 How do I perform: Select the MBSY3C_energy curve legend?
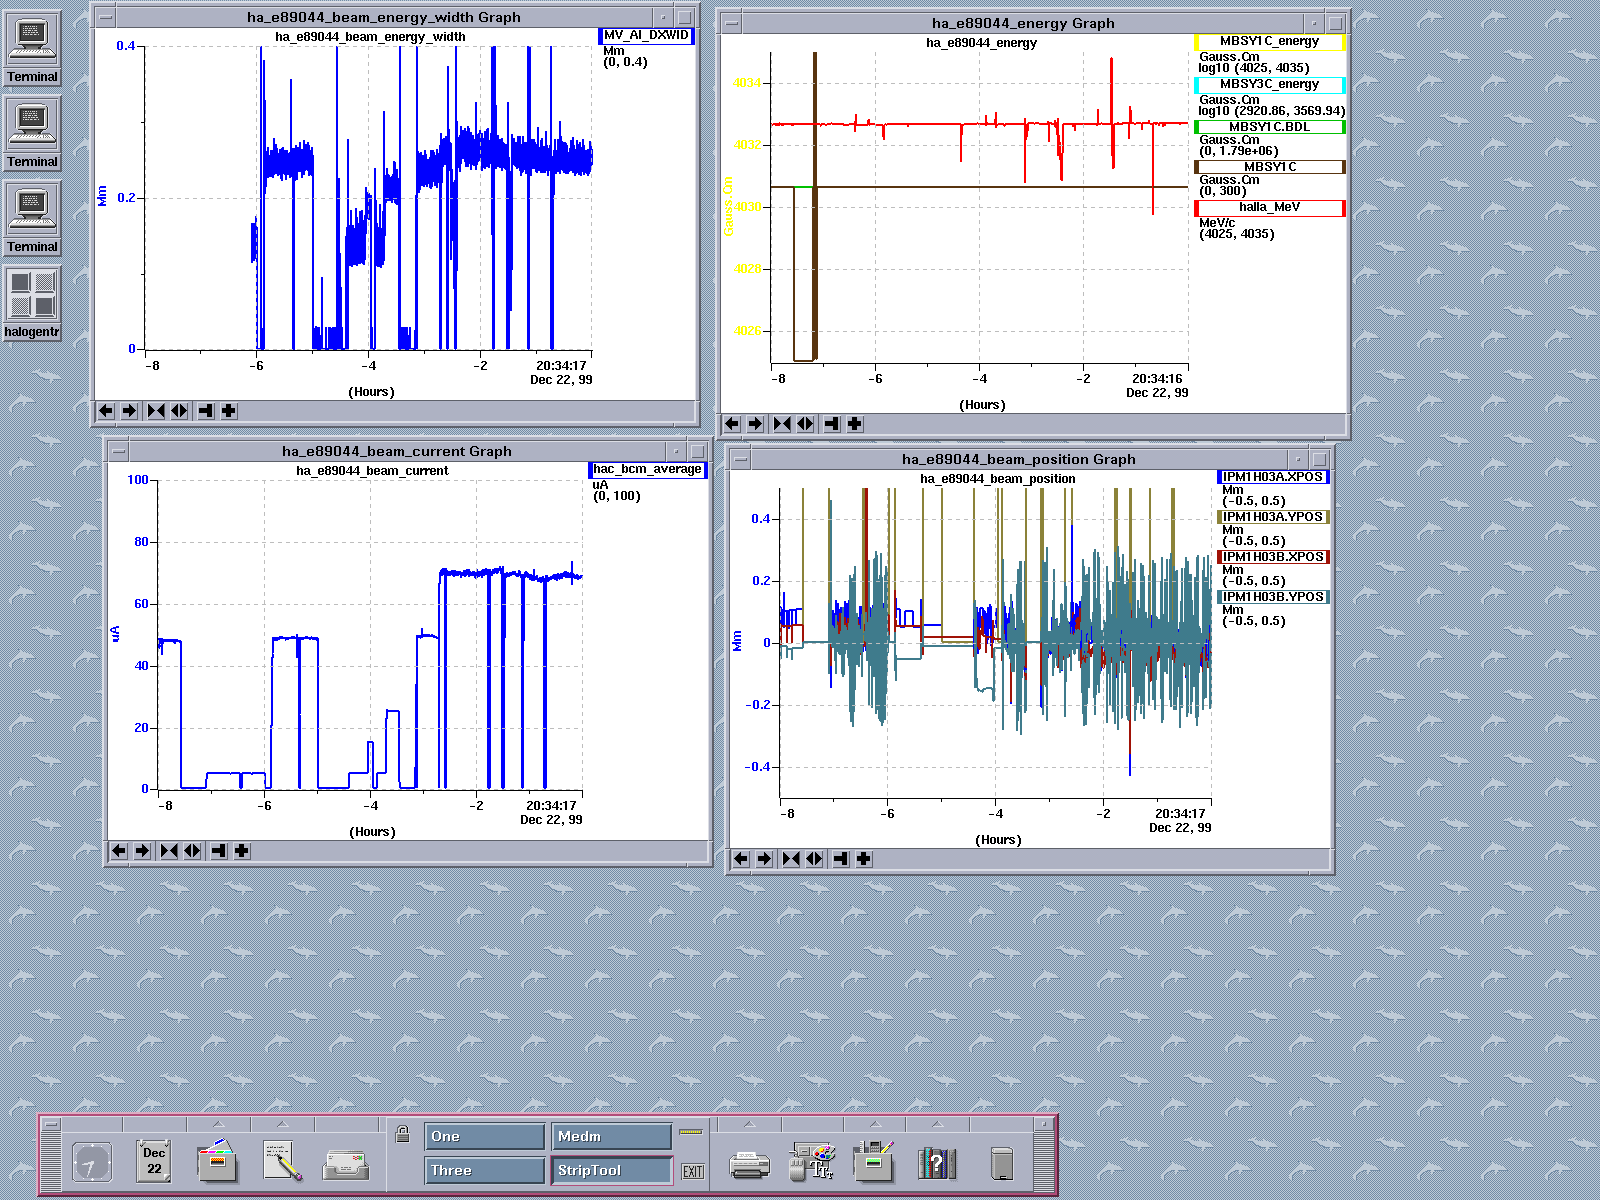click(x=1269, y=85)
